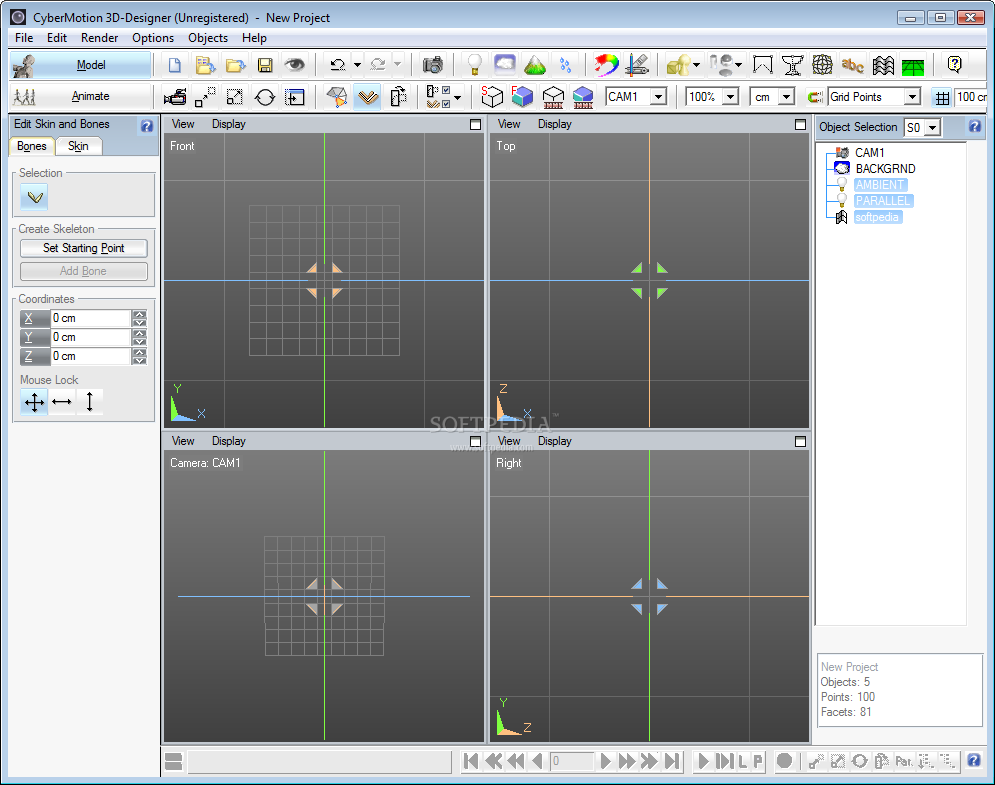
Task: Select the F solid cube display icon
Action: pyautogui.click(x=522, y=97)
